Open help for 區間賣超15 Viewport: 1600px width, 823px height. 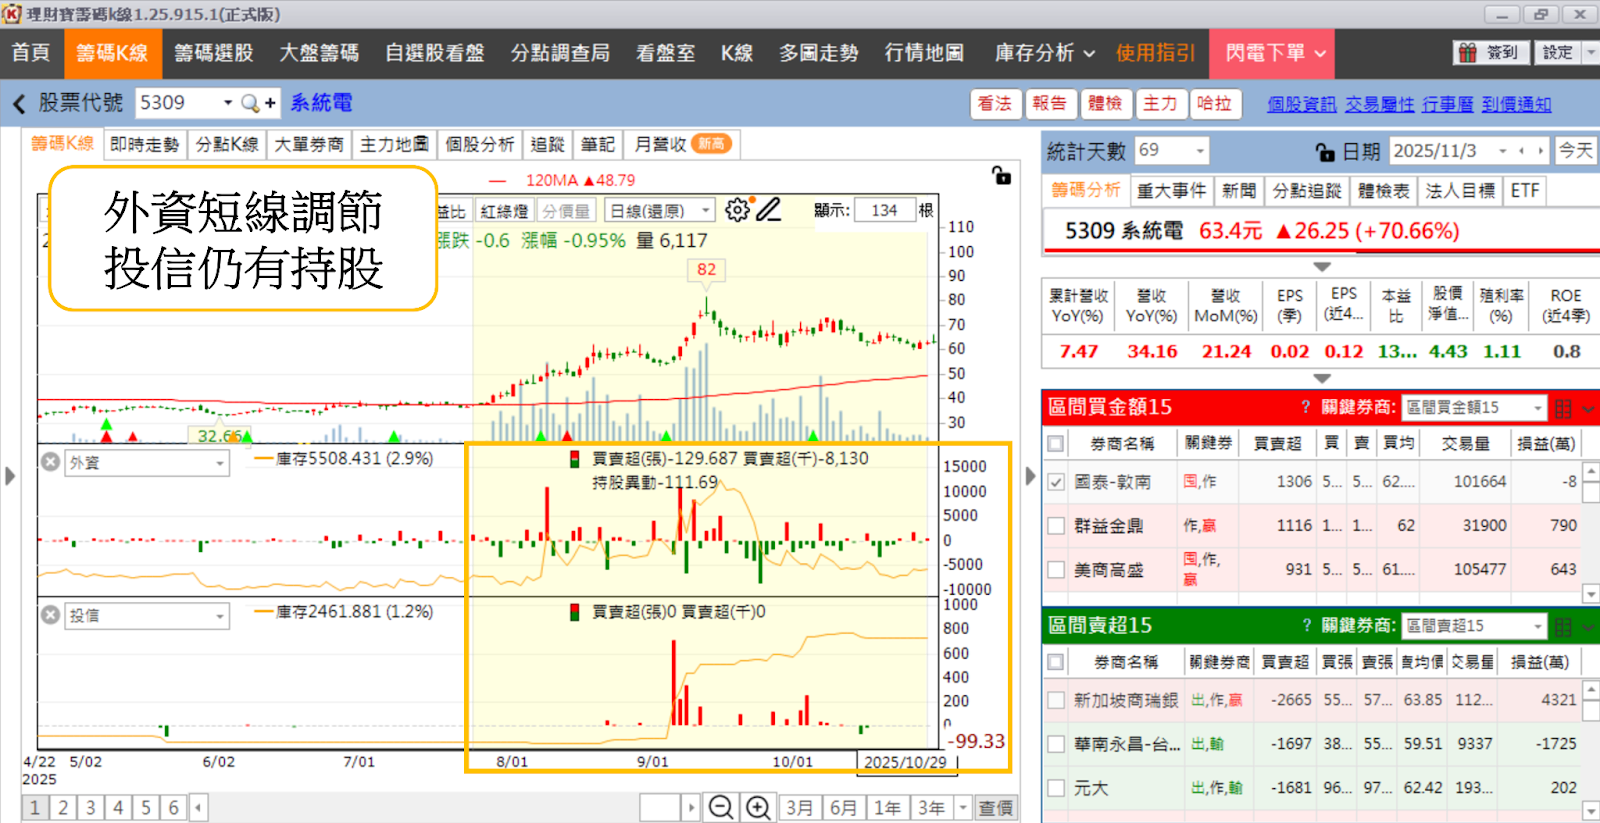(x=1305, y=625)
